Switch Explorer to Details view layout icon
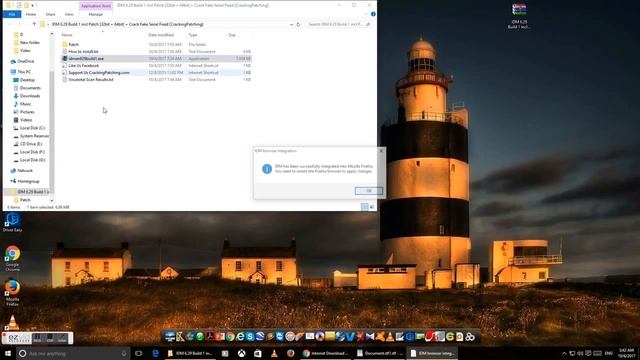 click(364, 207)
